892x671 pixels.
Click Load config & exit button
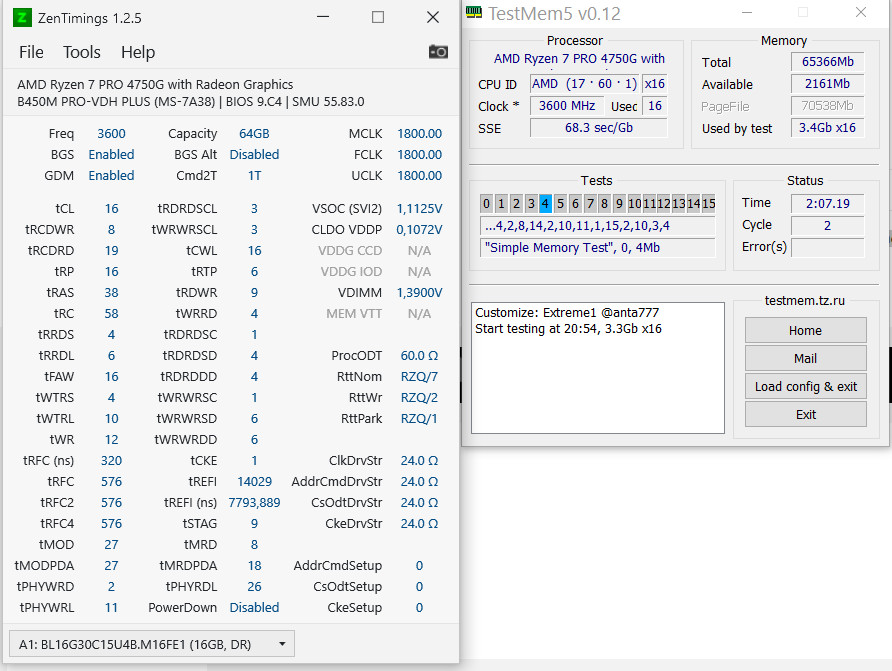(806, 387)
